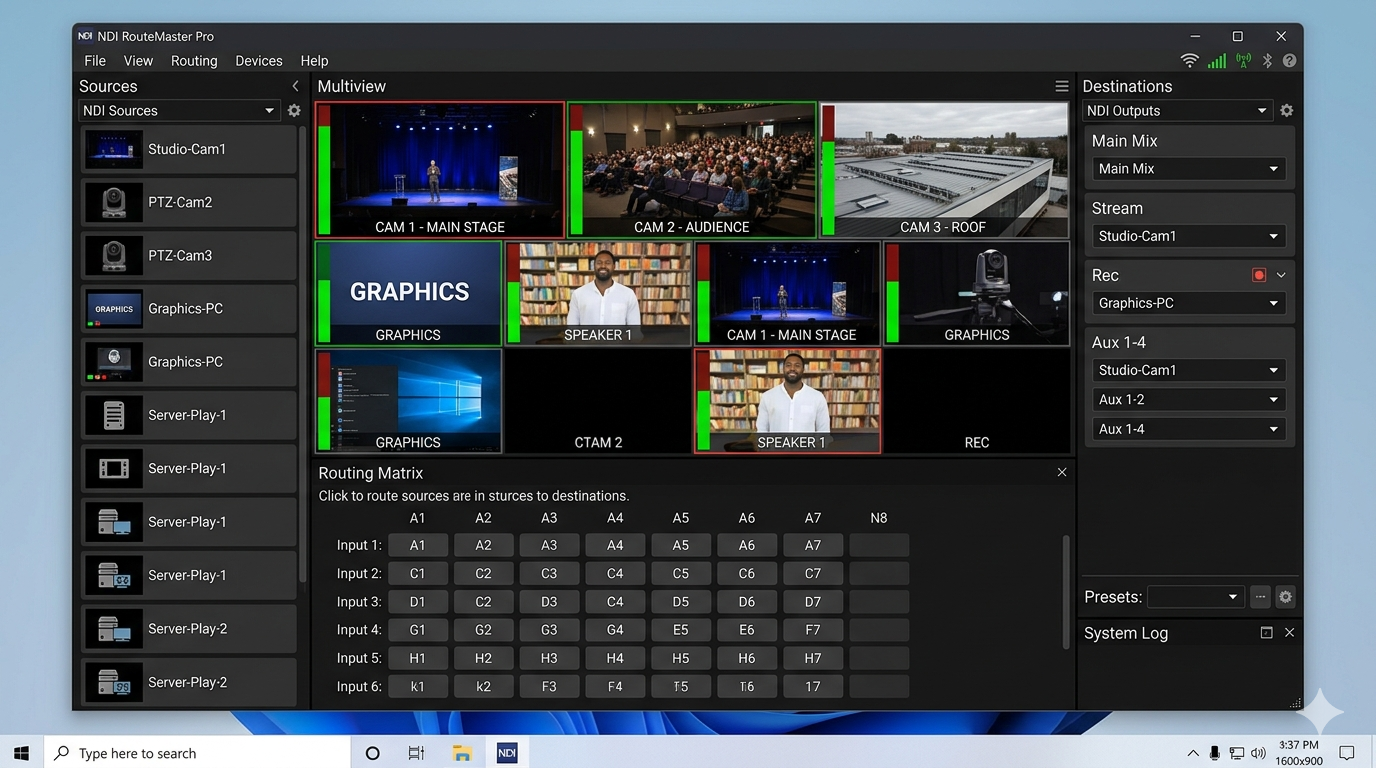
Task: Click routing button H4 in Input 5 row
Action: 615,658
